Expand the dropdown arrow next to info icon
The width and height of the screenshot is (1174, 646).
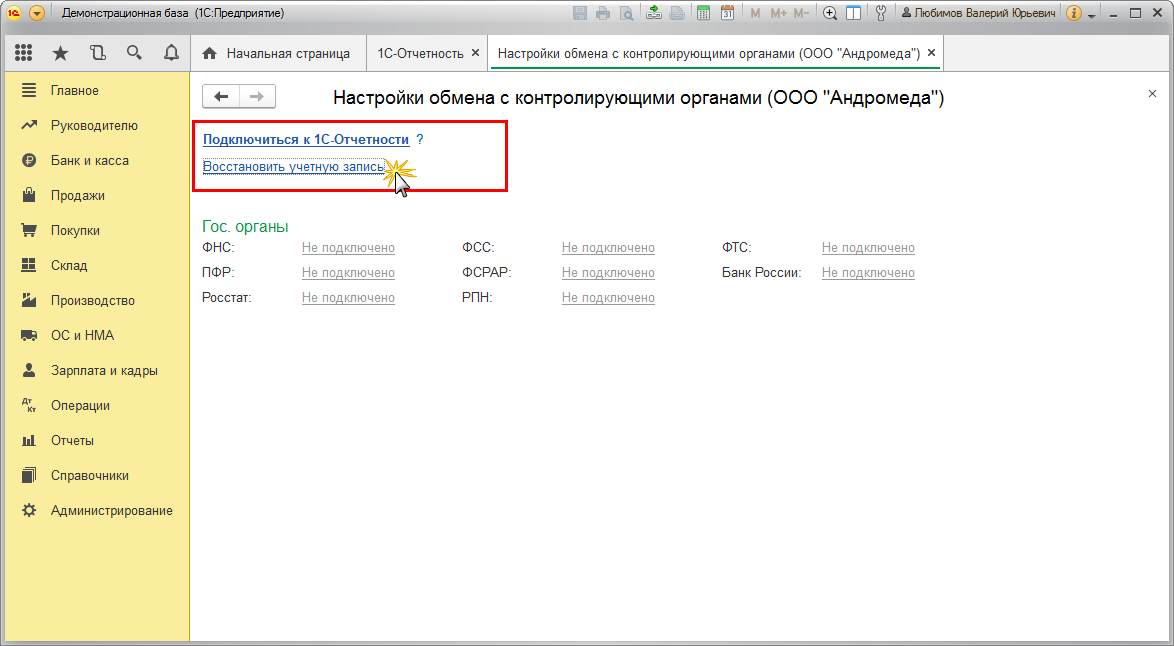1092,15
